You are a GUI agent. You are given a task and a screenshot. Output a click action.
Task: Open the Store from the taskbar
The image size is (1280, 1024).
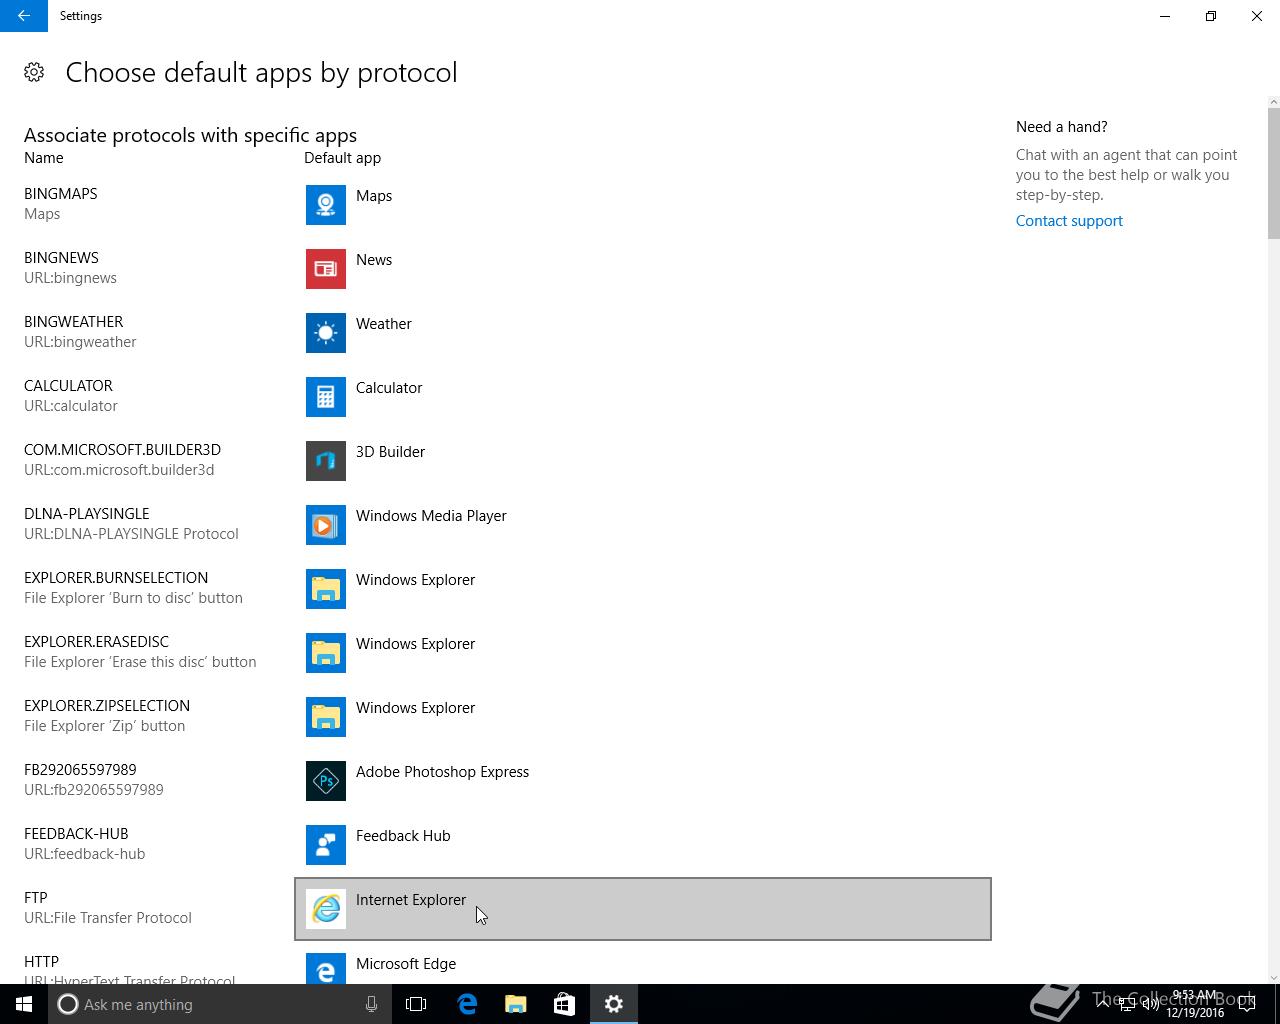pyautogui.click(x=565, y=1004)
